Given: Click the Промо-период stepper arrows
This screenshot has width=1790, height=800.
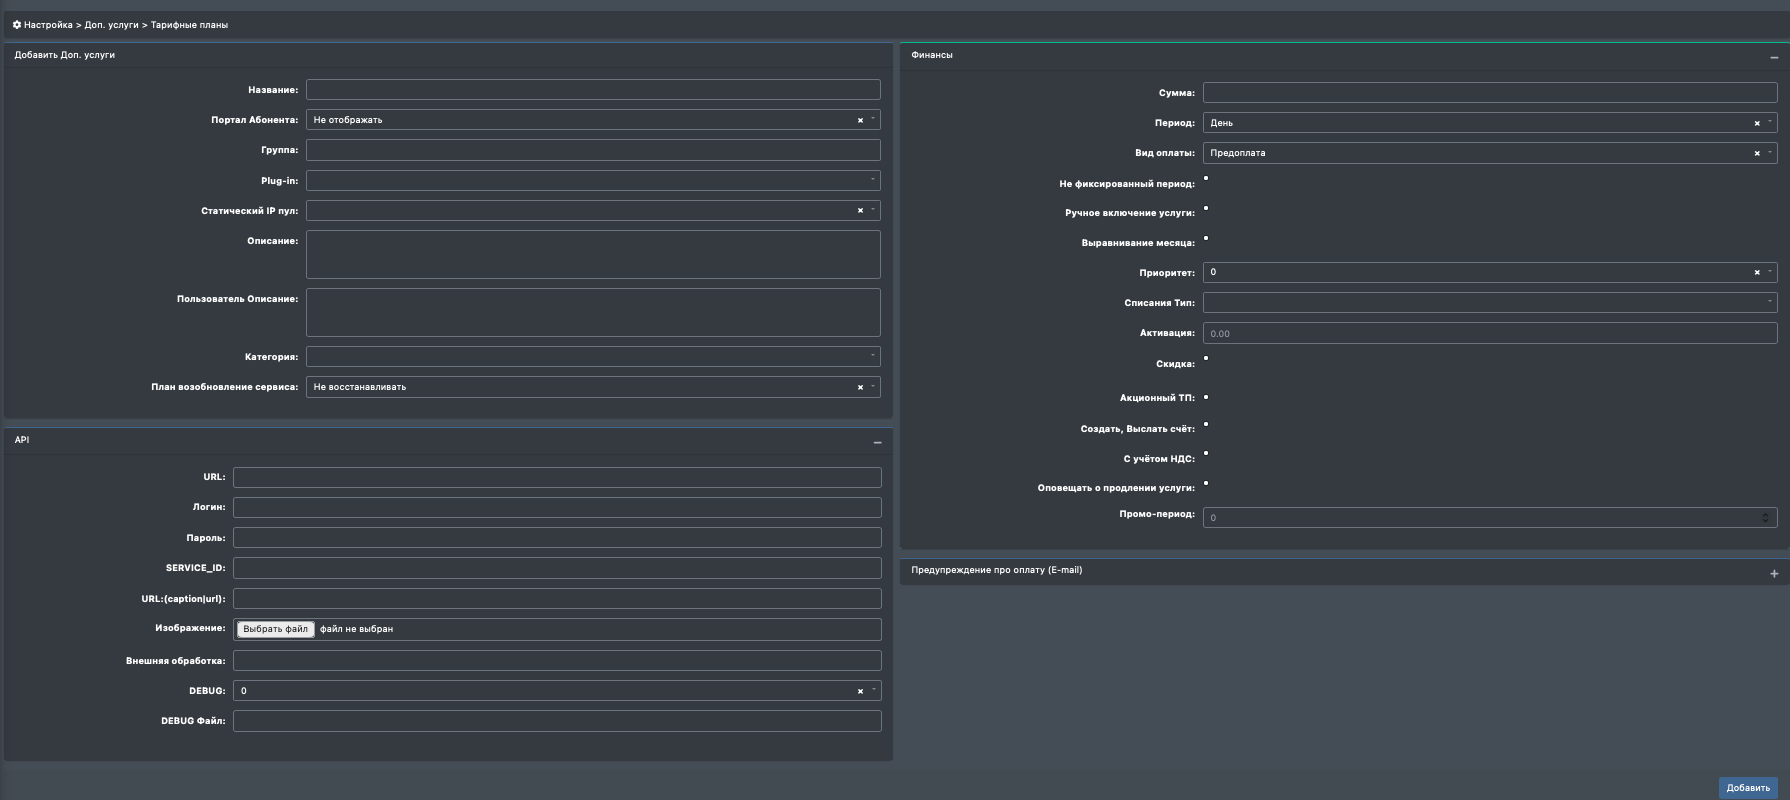Looking at the screenshot, I should pos(1765,517).
